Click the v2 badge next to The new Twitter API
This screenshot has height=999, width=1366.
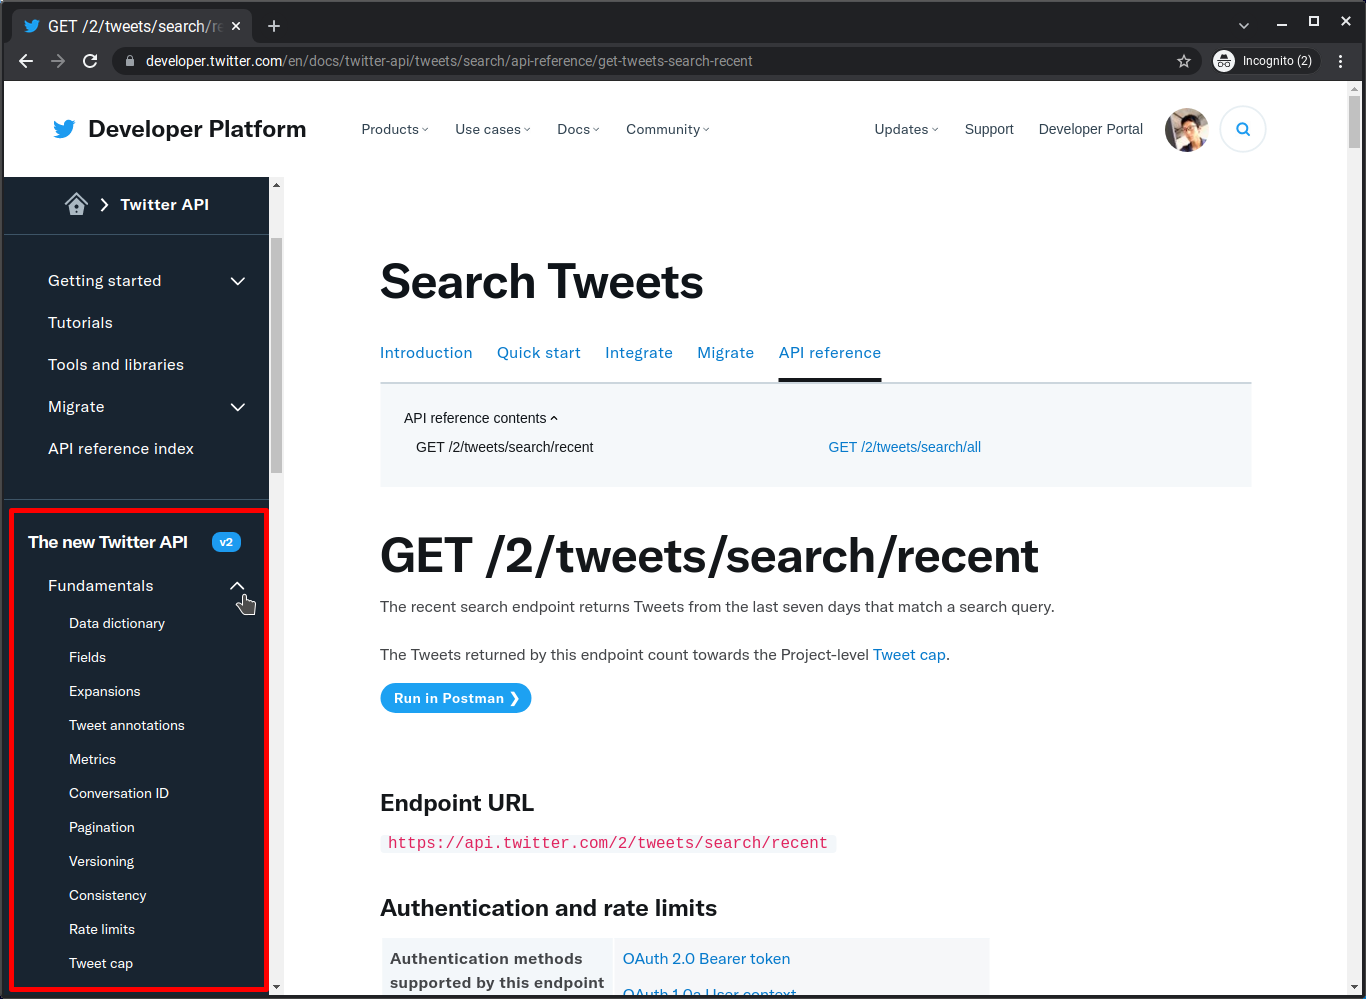point(226,542)
